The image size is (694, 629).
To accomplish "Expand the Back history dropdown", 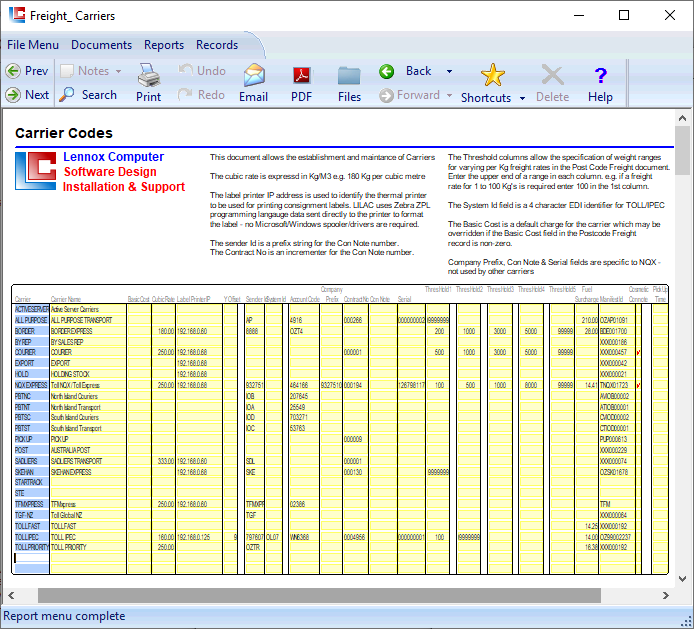I will coord(449,71).
